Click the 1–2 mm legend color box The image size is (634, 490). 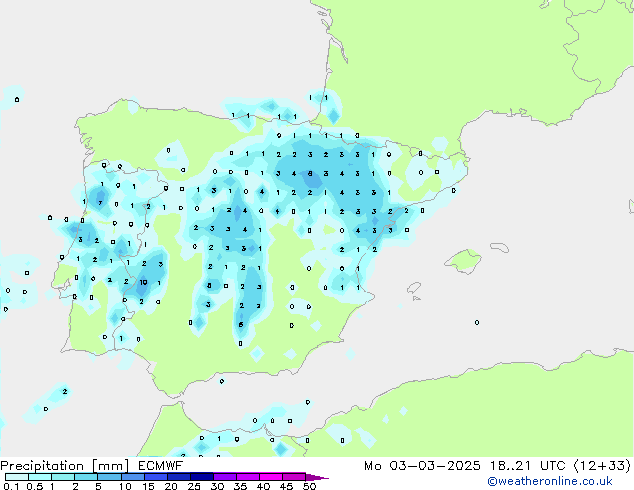point(63,477)
